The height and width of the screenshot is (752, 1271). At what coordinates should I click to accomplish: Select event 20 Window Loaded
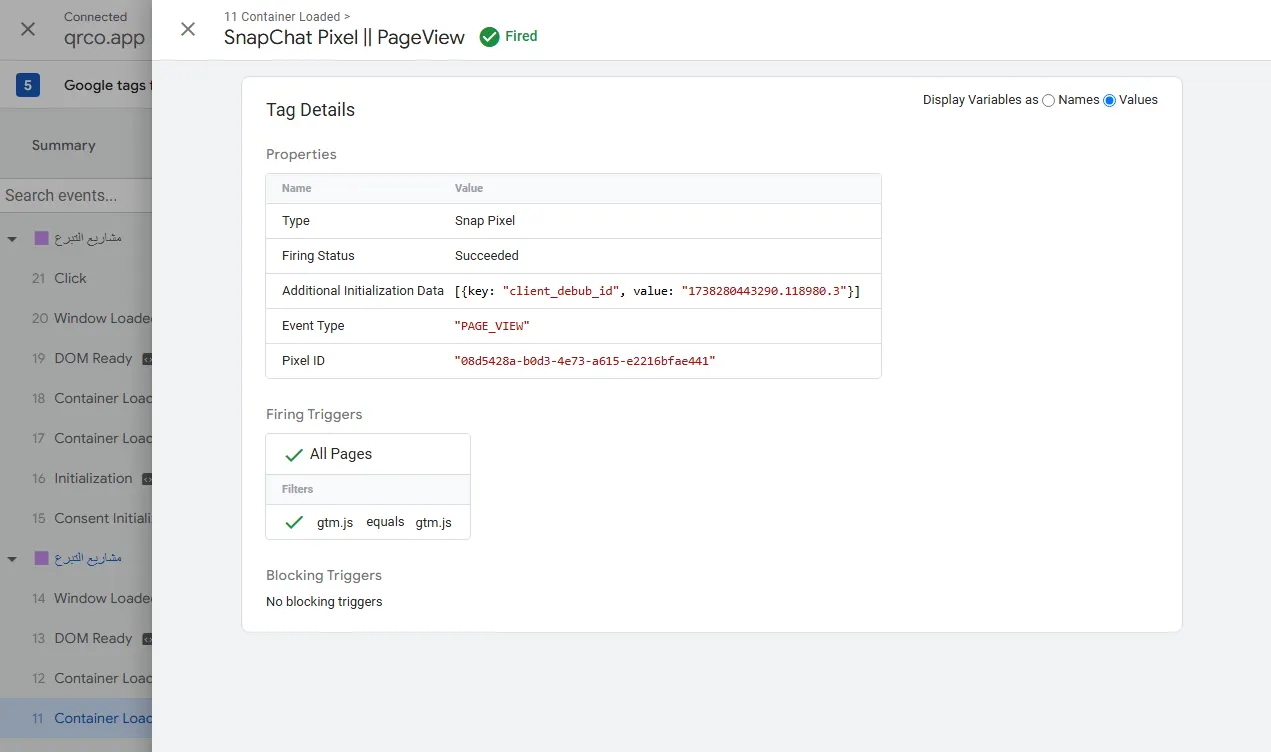coord(76,318)
